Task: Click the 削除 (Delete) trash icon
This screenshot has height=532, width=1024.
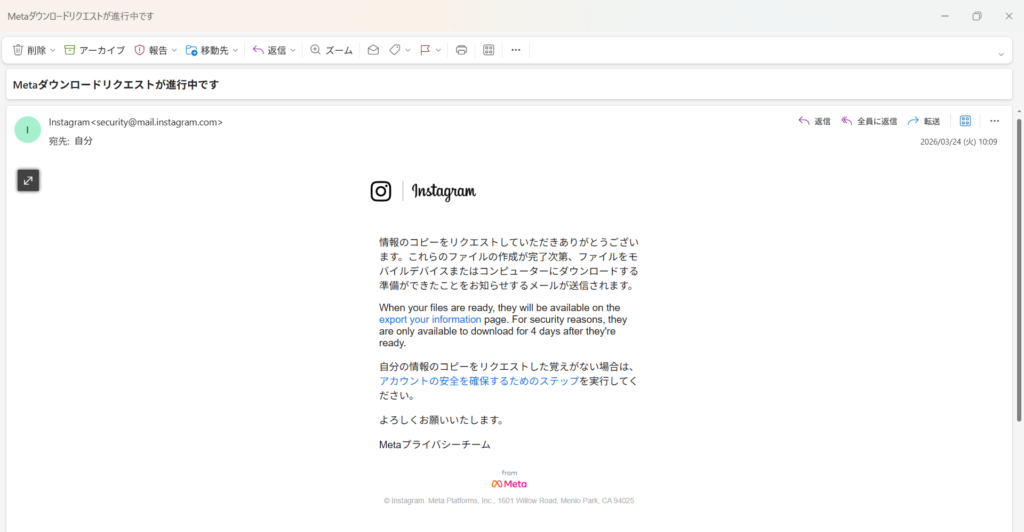Action: coord(18,50)
